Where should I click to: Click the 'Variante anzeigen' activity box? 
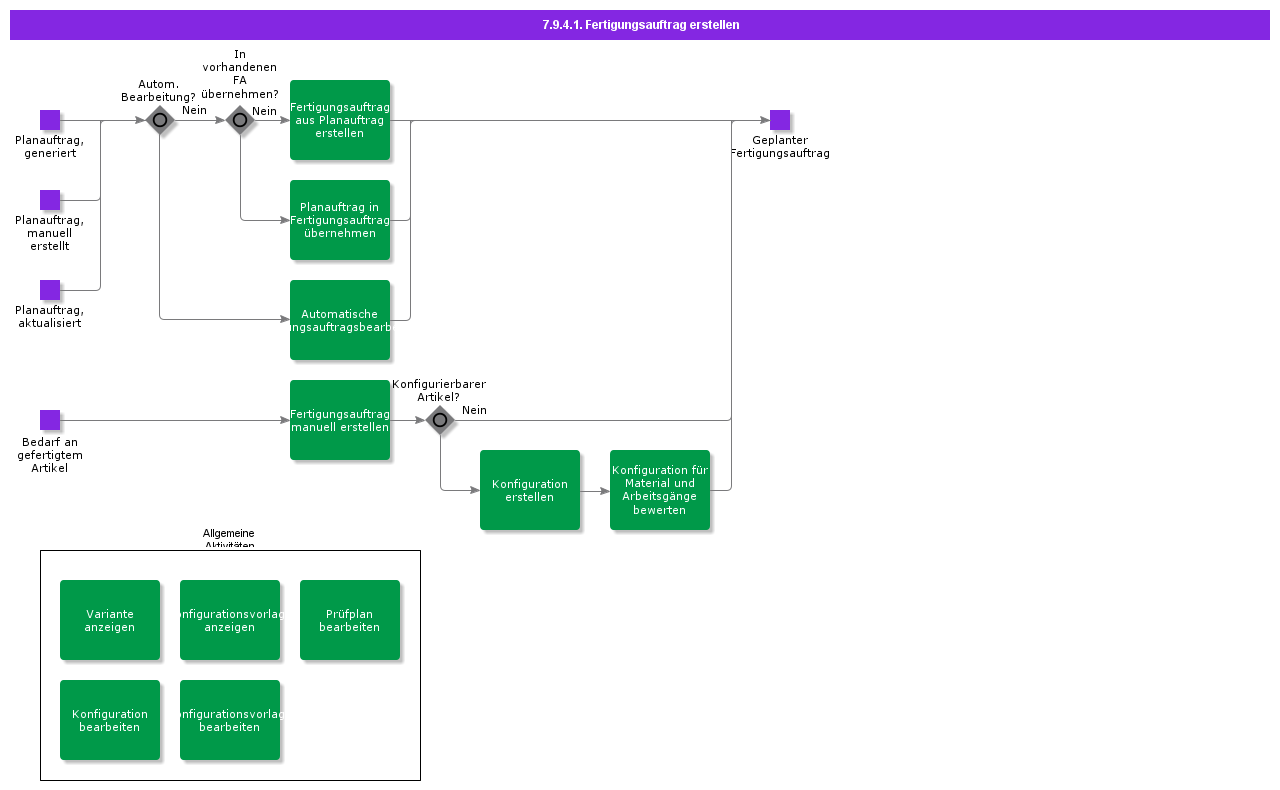(110, 620)
